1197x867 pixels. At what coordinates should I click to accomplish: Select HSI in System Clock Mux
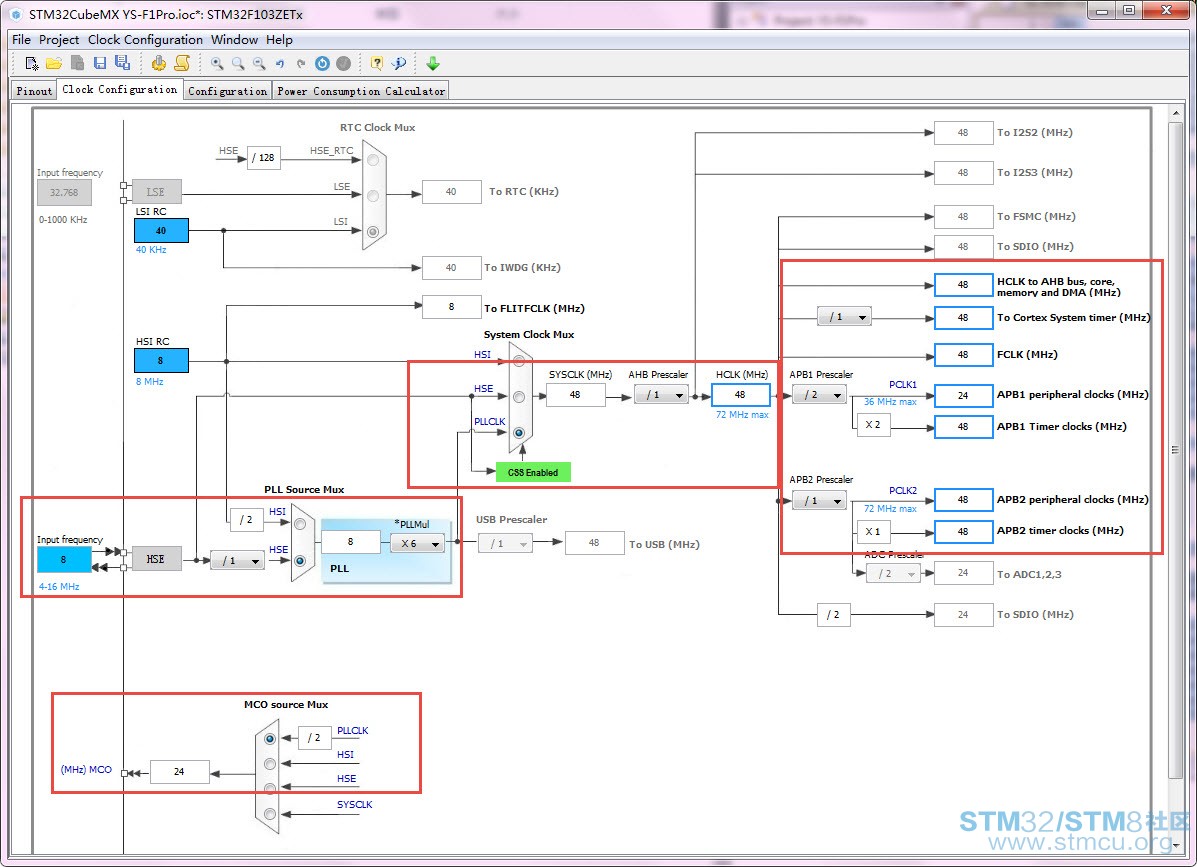[x=519, y=361]
